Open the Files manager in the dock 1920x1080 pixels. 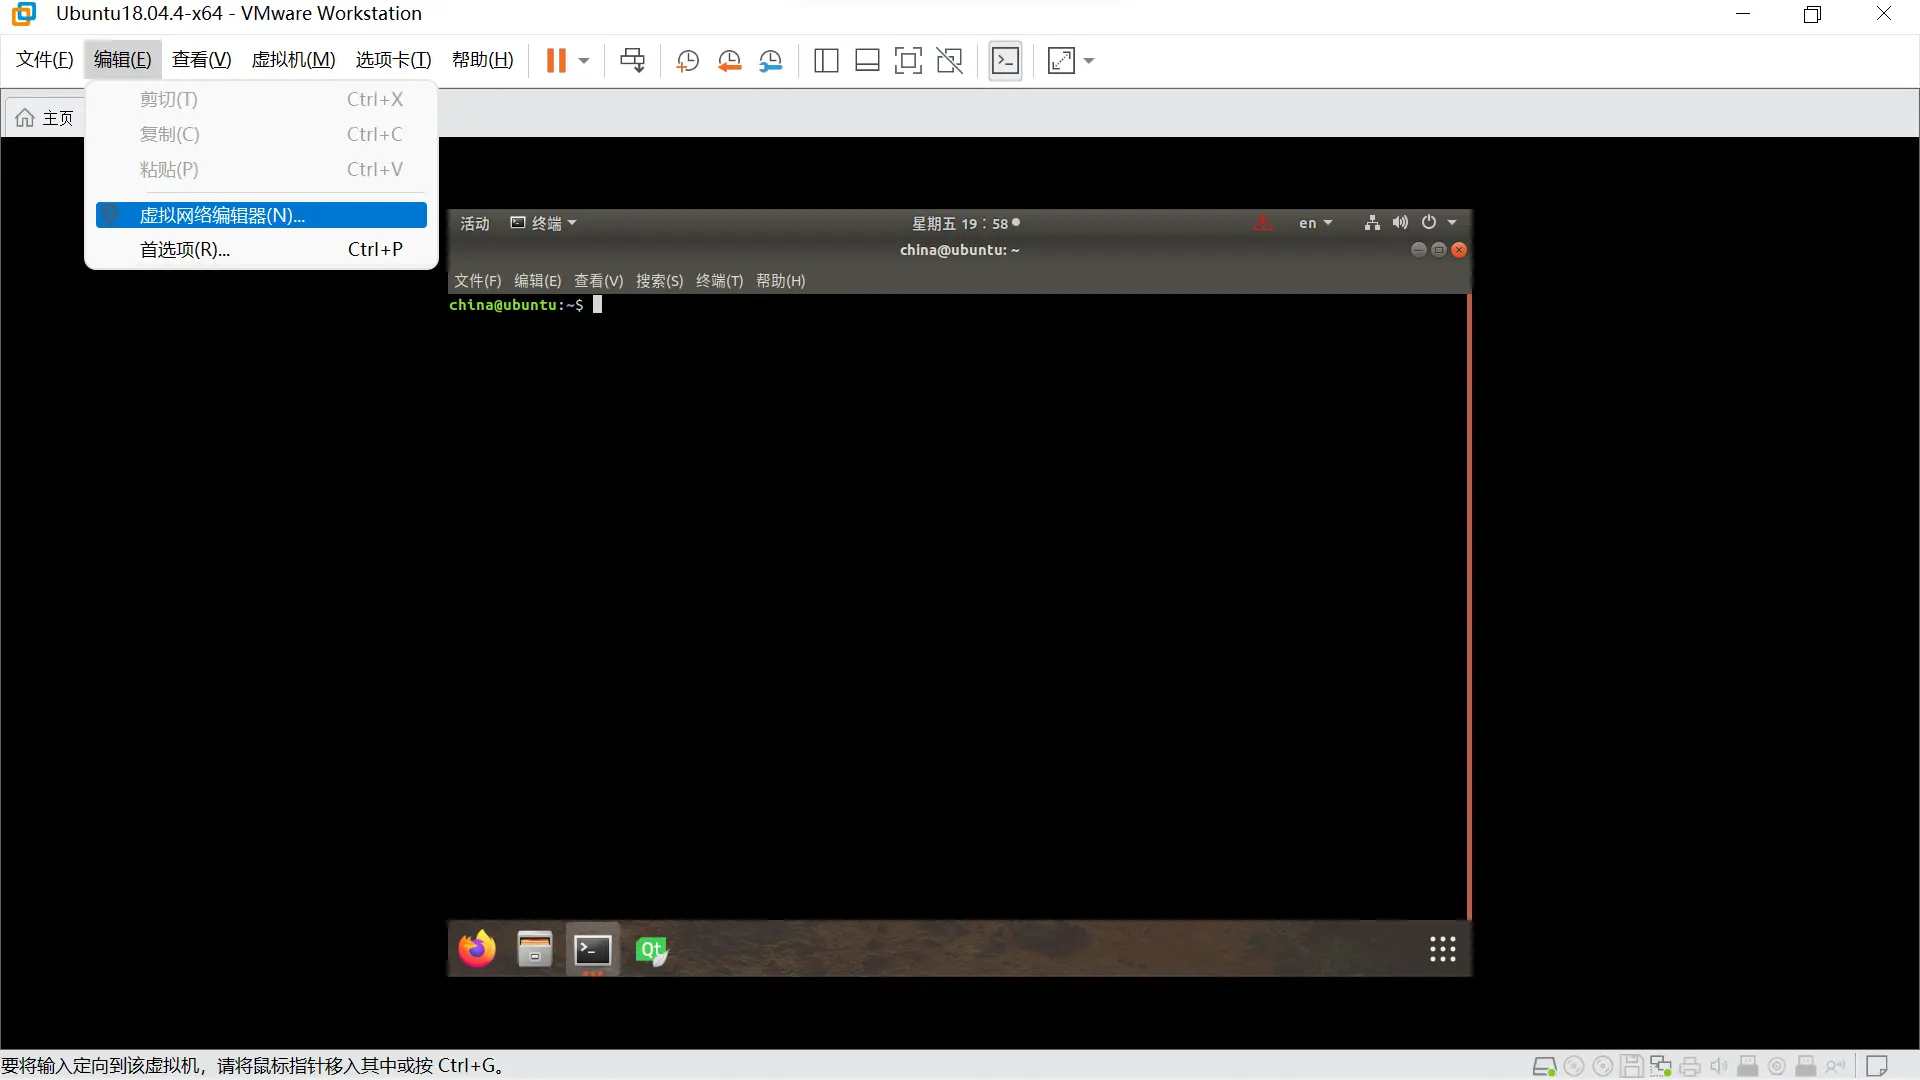tap(535, 949)
